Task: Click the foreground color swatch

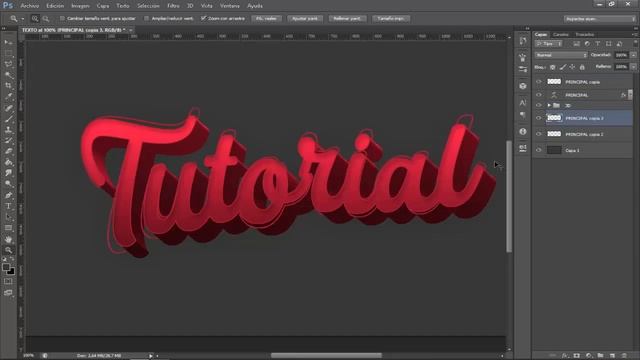Action: [x=6, y=267]
